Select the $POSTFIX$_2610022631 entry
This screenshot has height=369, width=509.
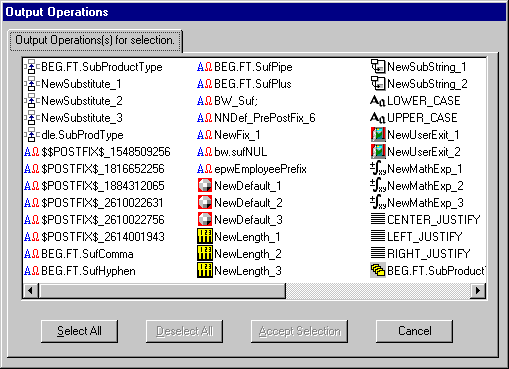(102, 203)
